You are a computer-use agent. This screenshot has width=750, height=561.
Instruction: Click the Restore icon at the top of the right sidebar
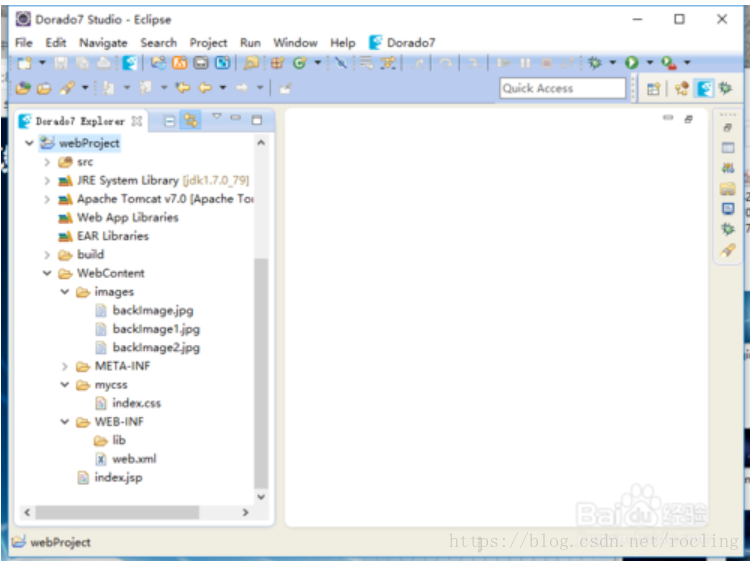click(x=728, y=128)
